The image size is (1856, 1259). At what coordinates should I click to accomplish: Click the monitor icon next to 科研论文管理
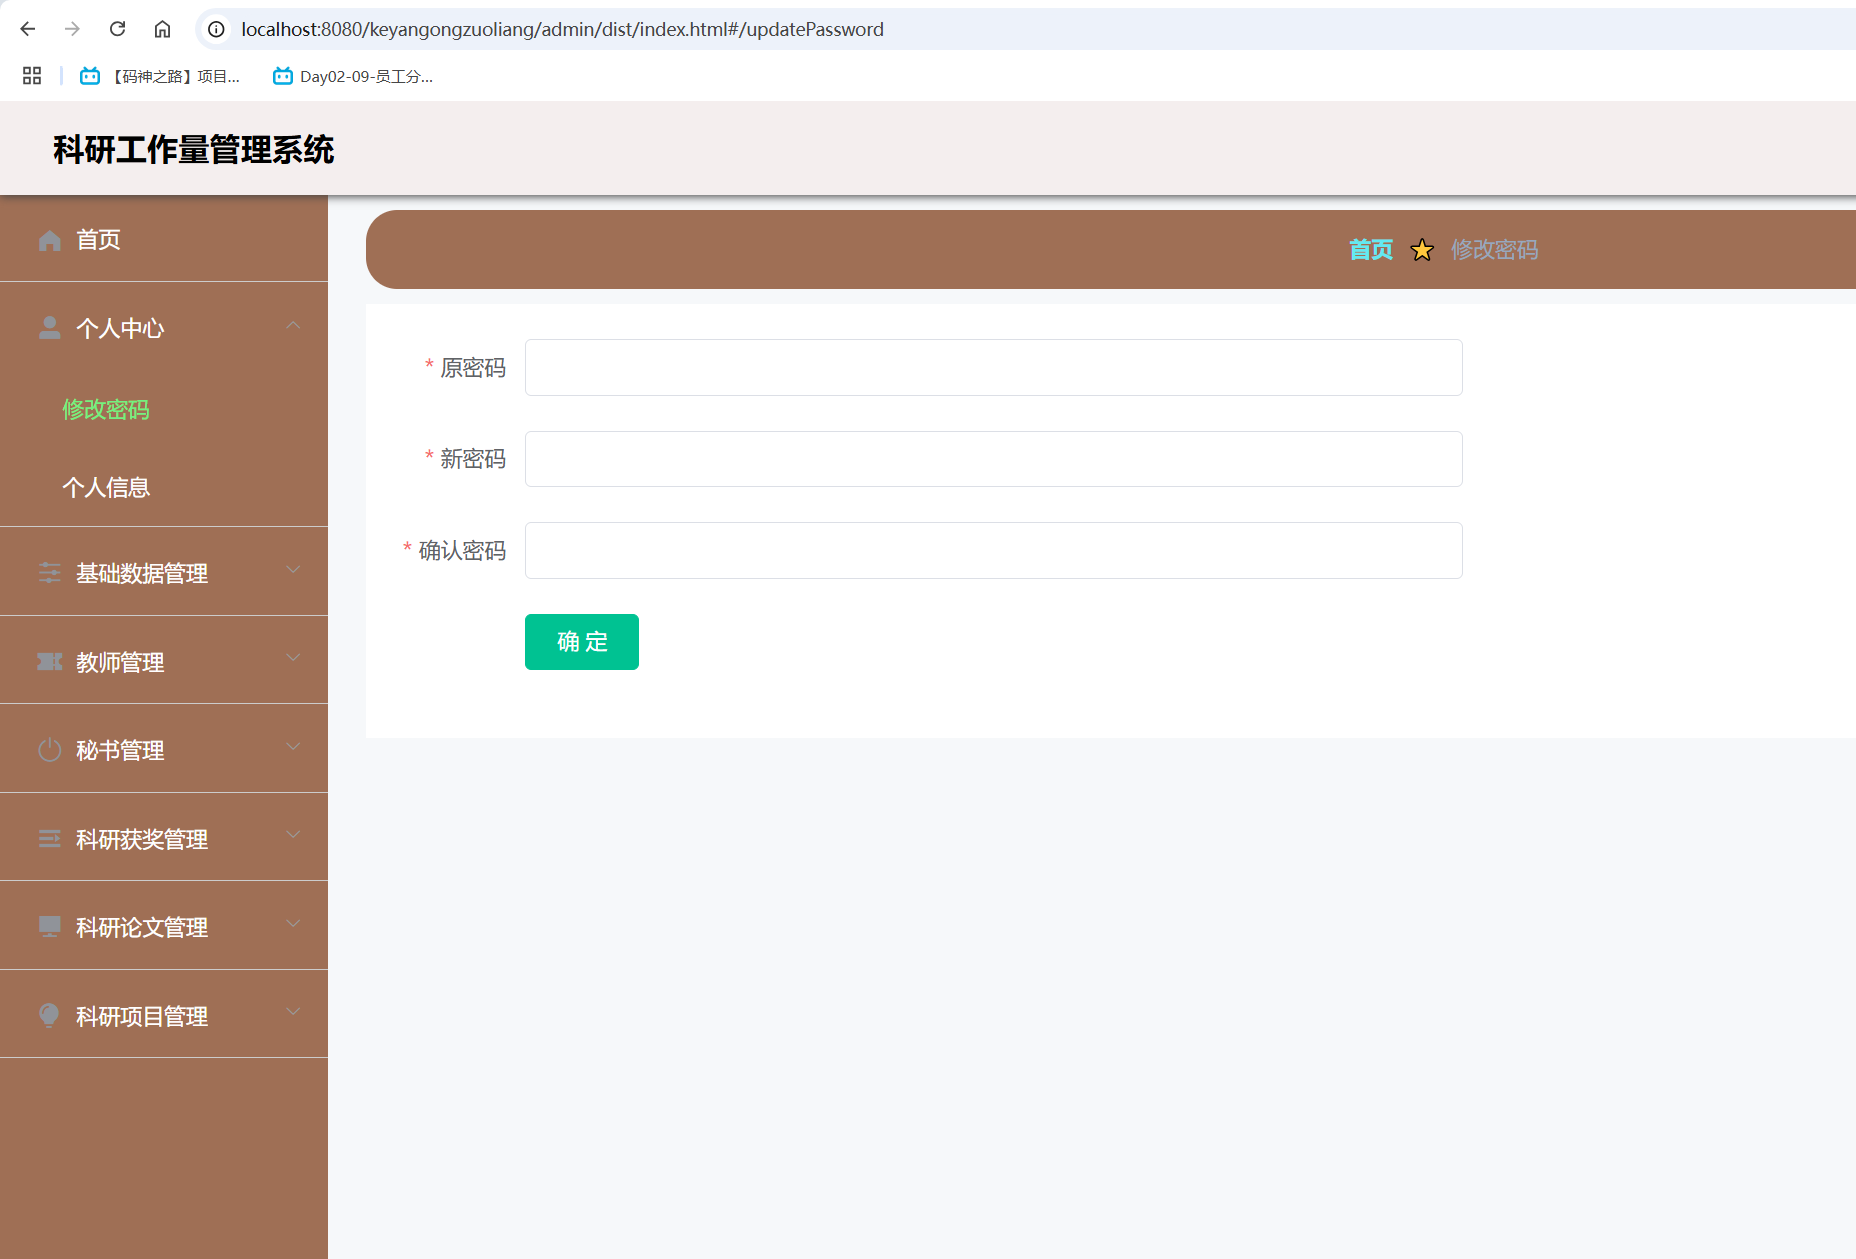click(x=50, y=927)
